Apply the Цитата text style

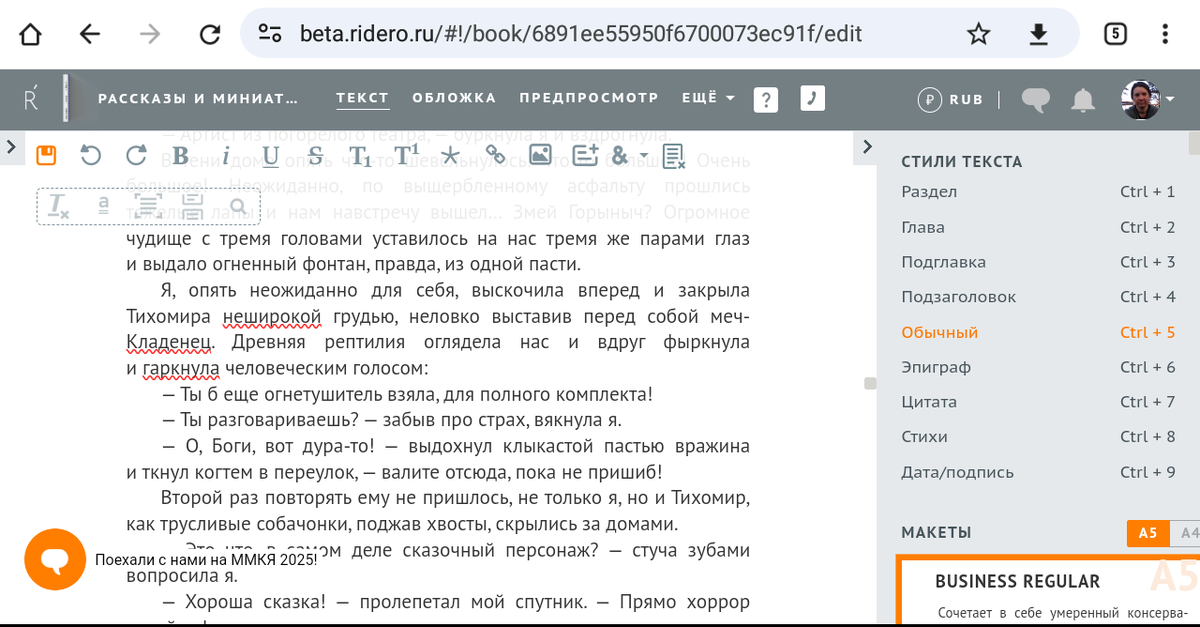click(1038, 402)
